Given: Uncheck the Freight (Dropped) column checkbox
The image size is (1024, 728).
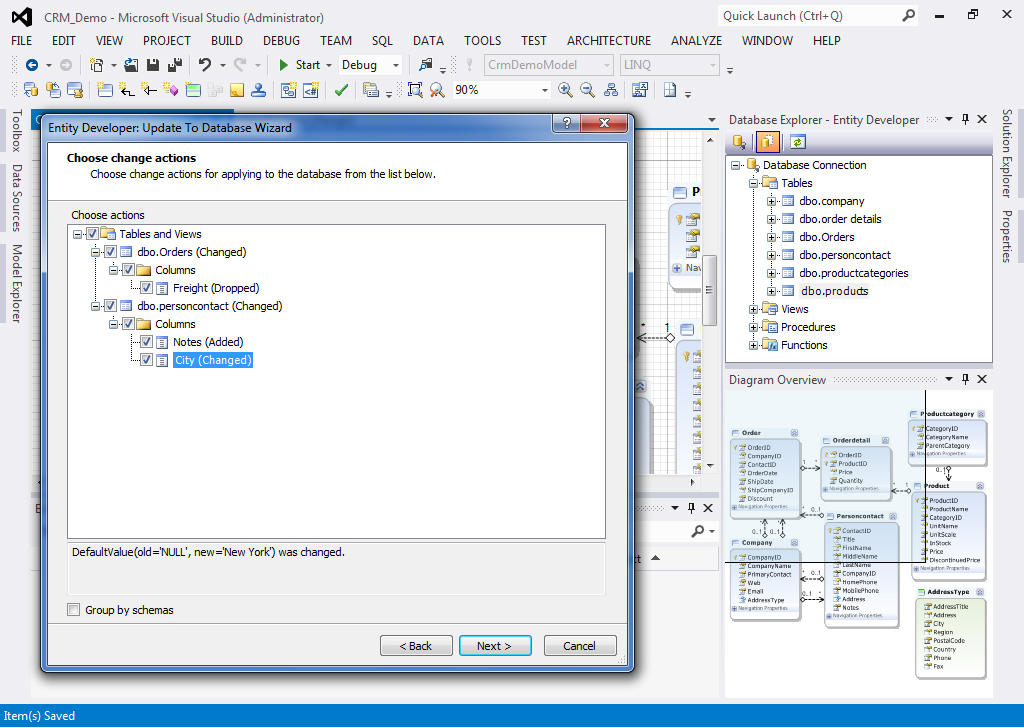Looking at the screenshot, I should pos(147,288).
